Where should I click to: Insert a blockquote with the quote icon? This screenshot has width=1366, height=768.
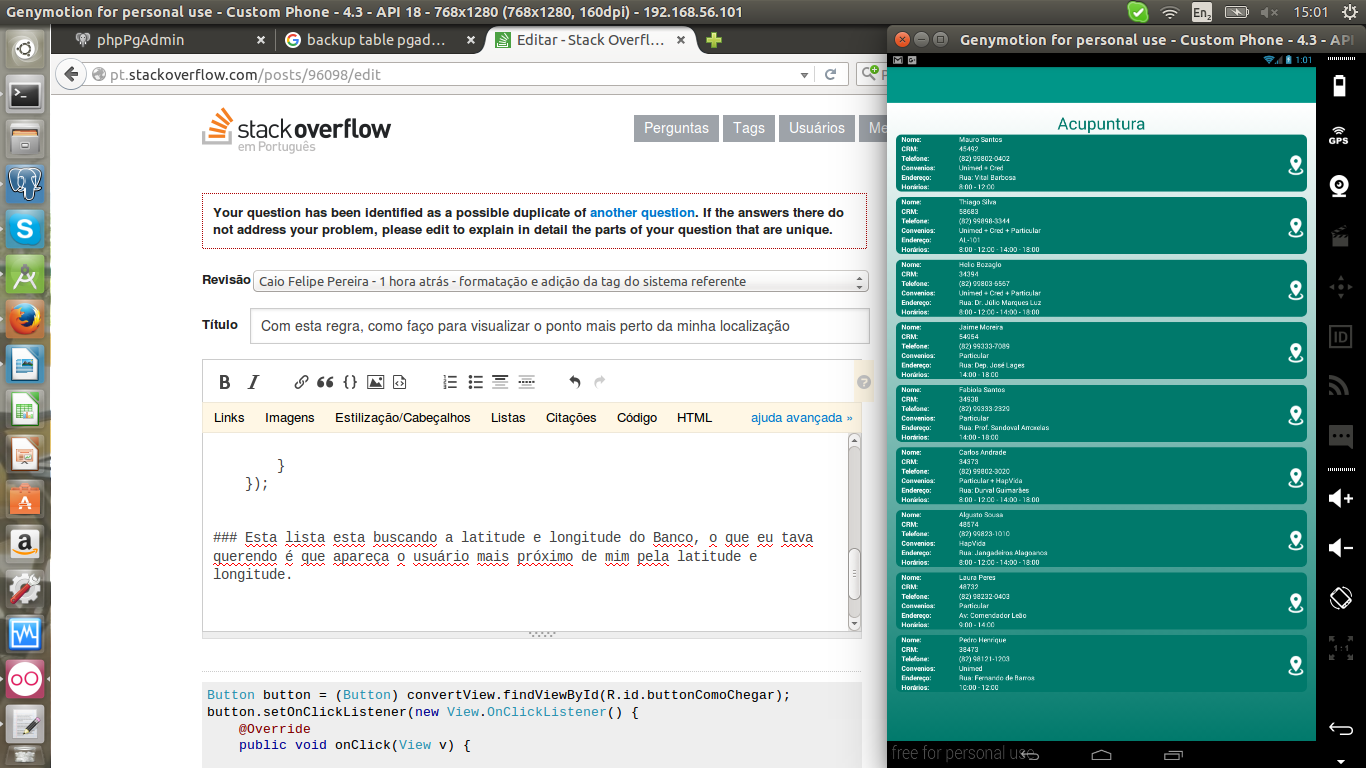coord(325,382)
